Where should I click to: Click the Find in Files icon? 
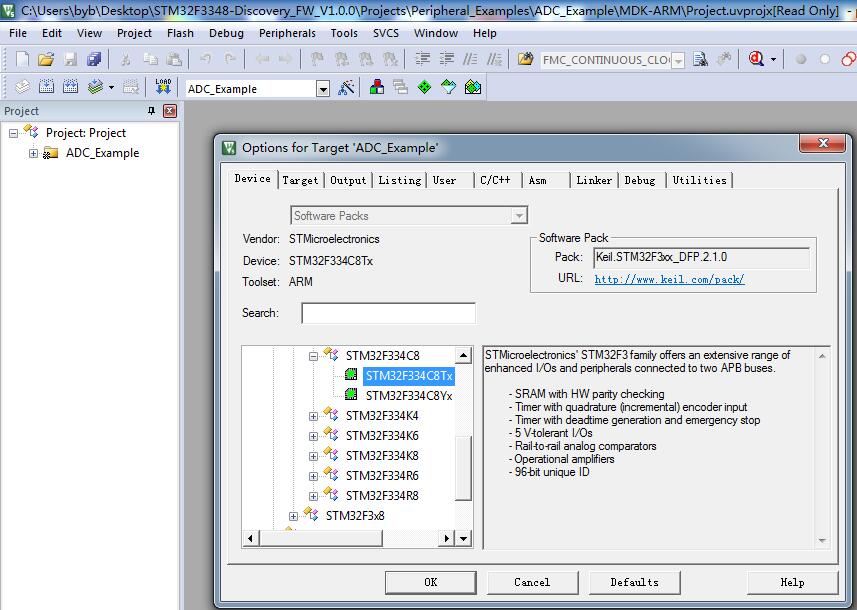click(525, 59)
